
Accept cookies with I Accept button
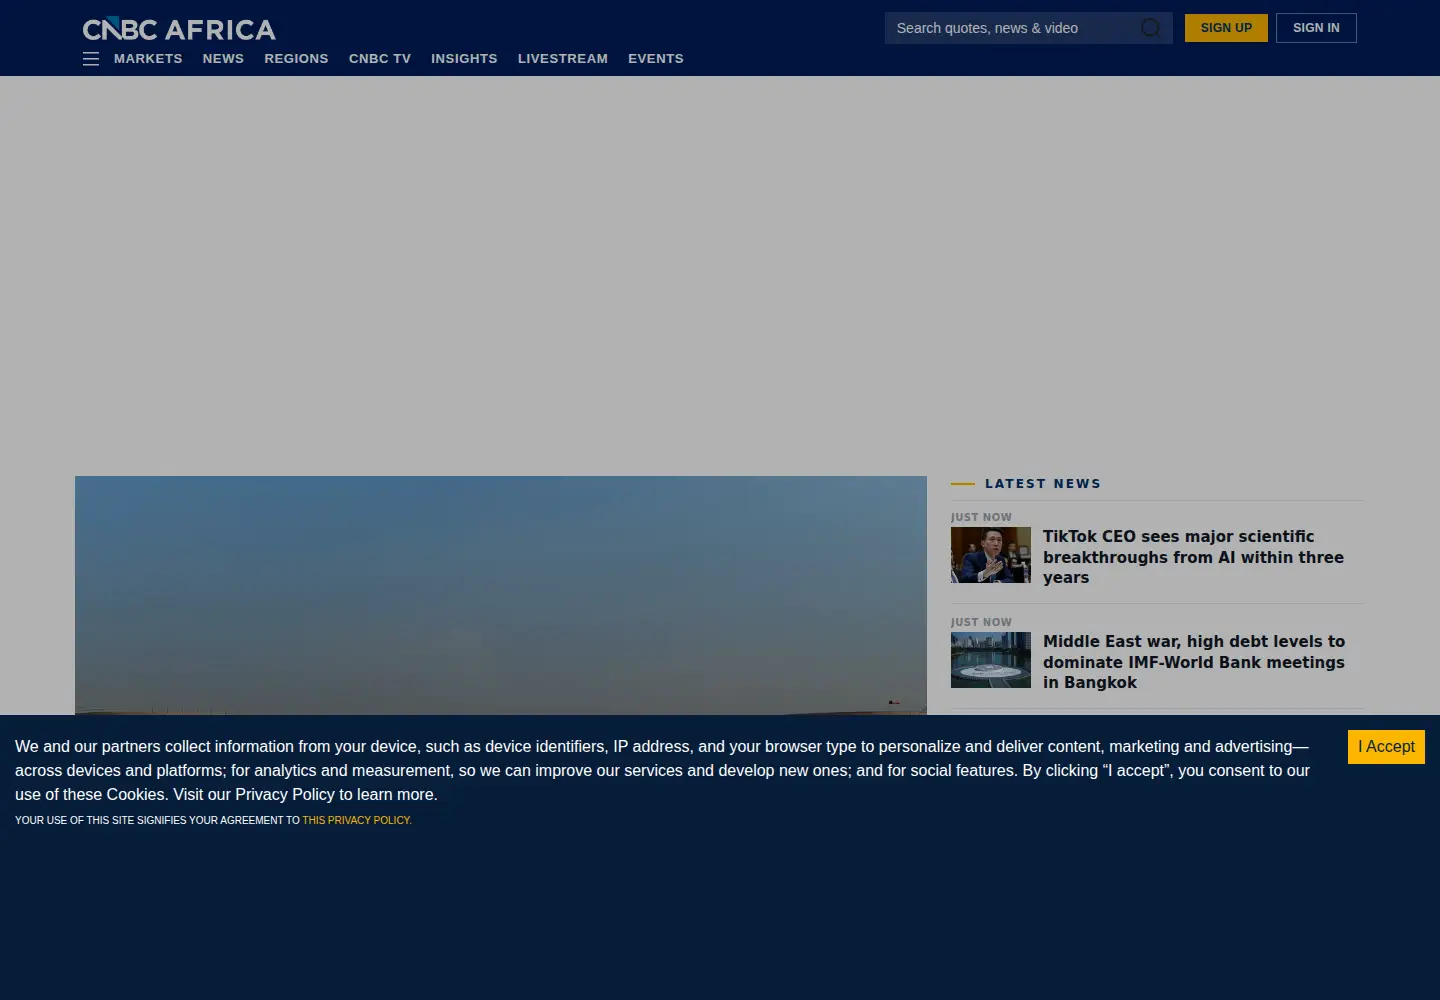pyautogui.click(x=1386, y=747)
